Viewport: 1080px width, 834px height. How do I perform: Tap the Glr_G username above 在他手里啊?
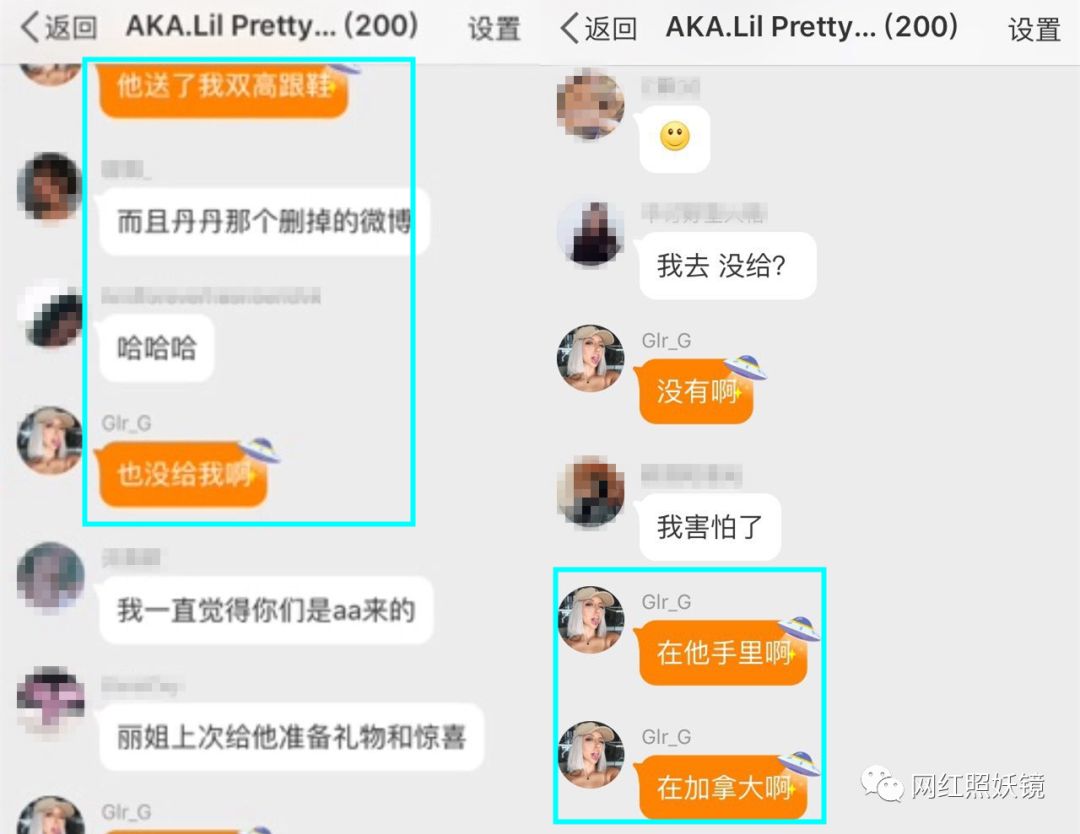pyautogui.click(x=666, y=603)
